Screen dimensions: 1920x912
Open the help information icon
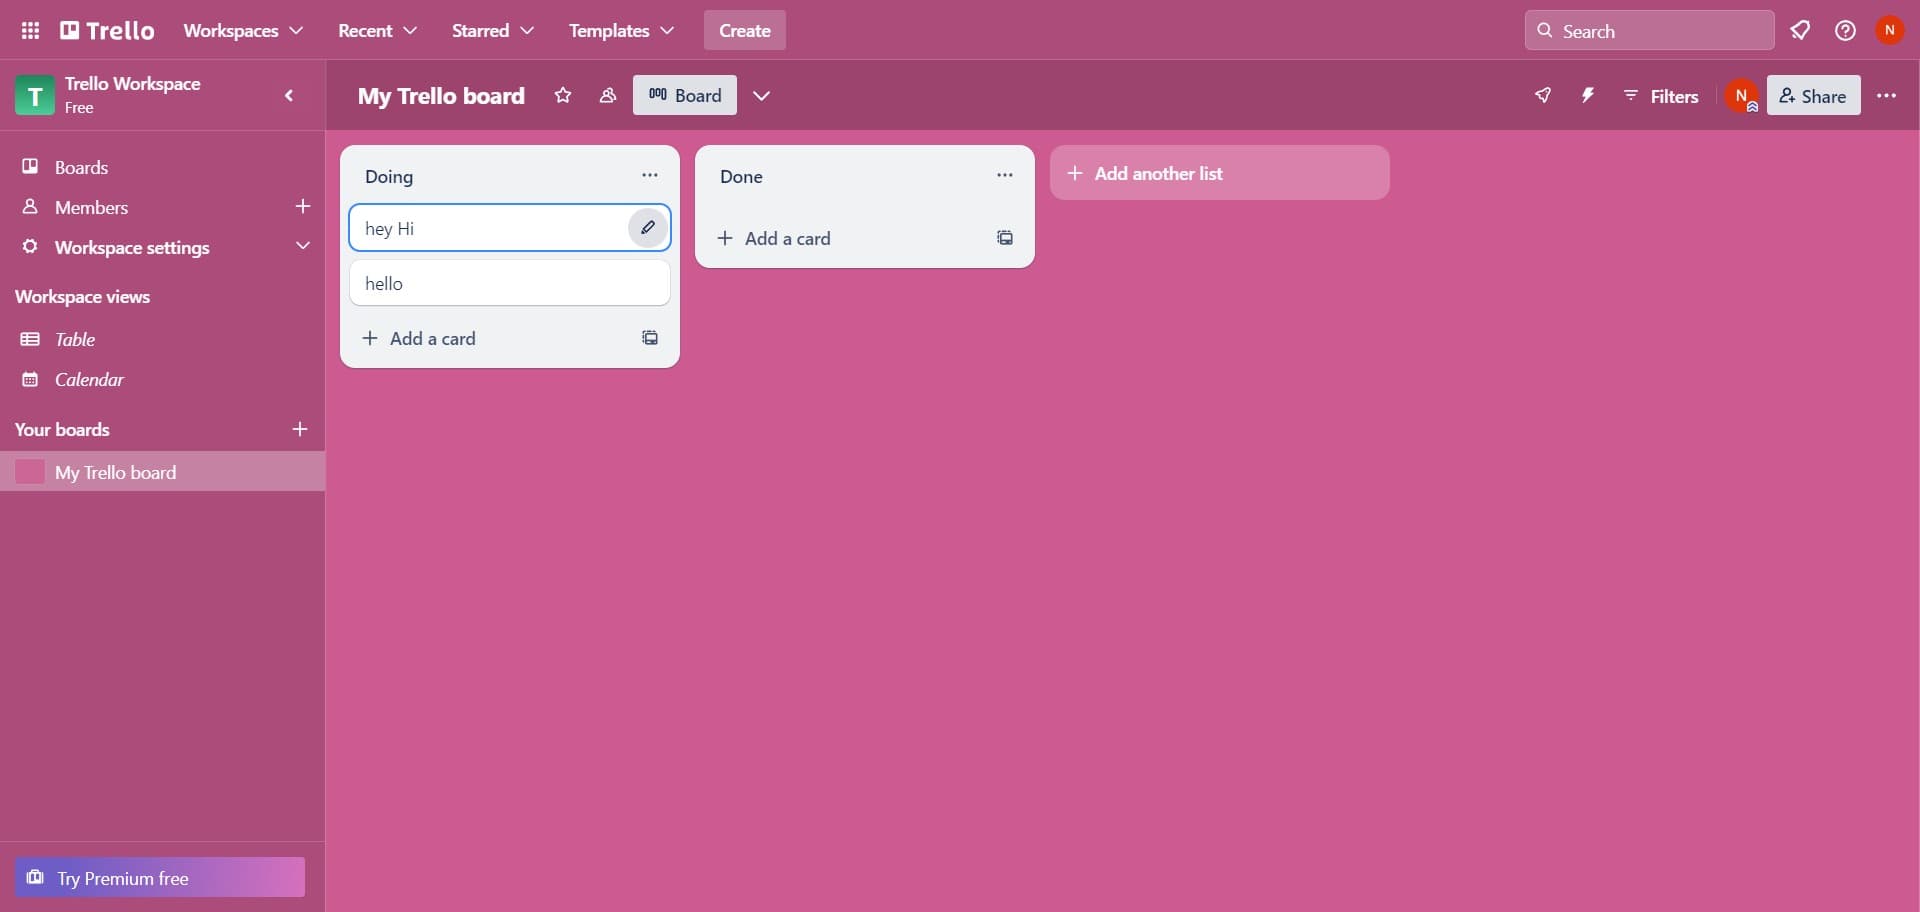coord(1845,31)
